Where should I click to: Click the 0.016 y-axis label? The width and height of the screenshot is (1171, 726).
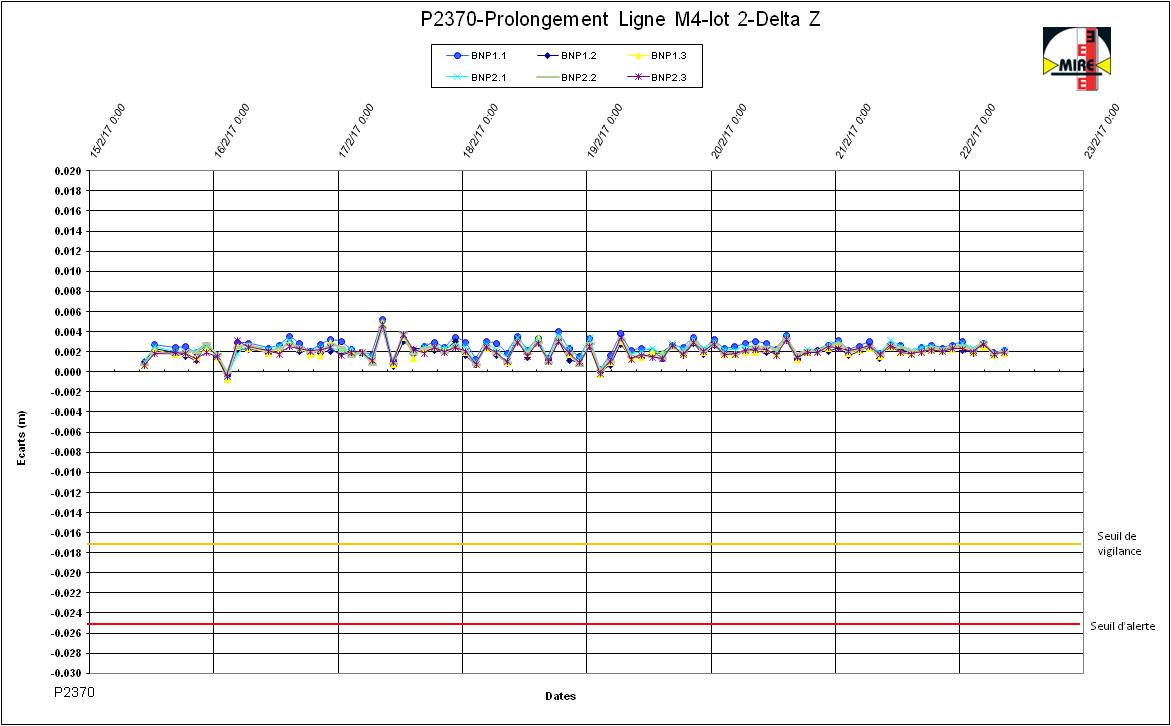tap(69, 211)
